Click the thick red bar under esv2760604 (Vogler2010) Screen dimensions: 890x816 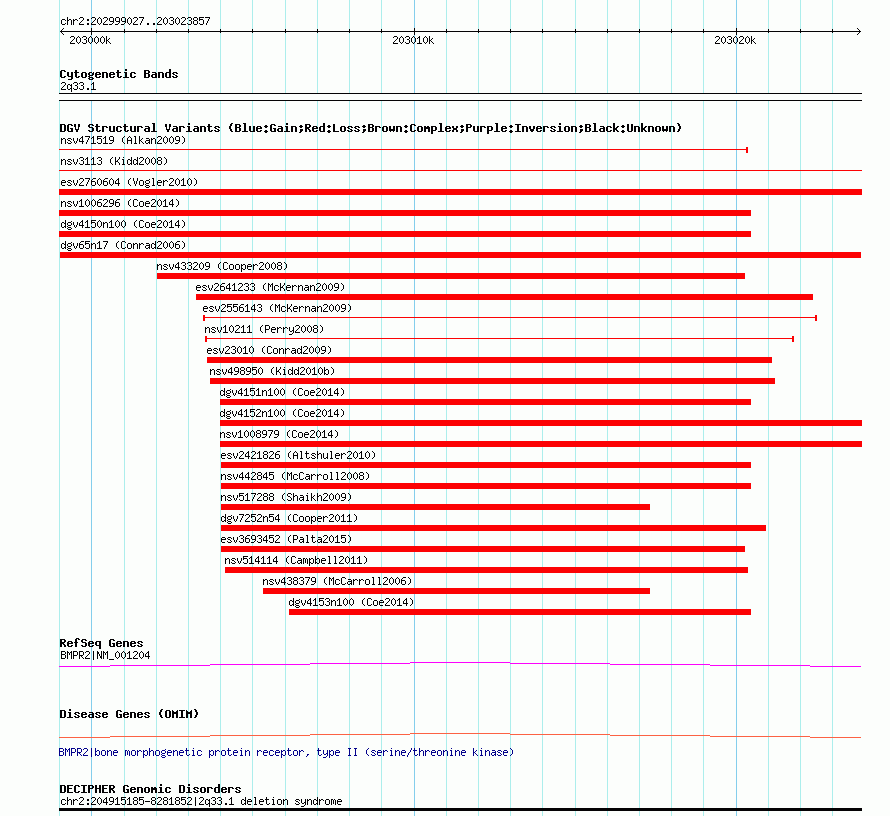(x=460, y=192)
